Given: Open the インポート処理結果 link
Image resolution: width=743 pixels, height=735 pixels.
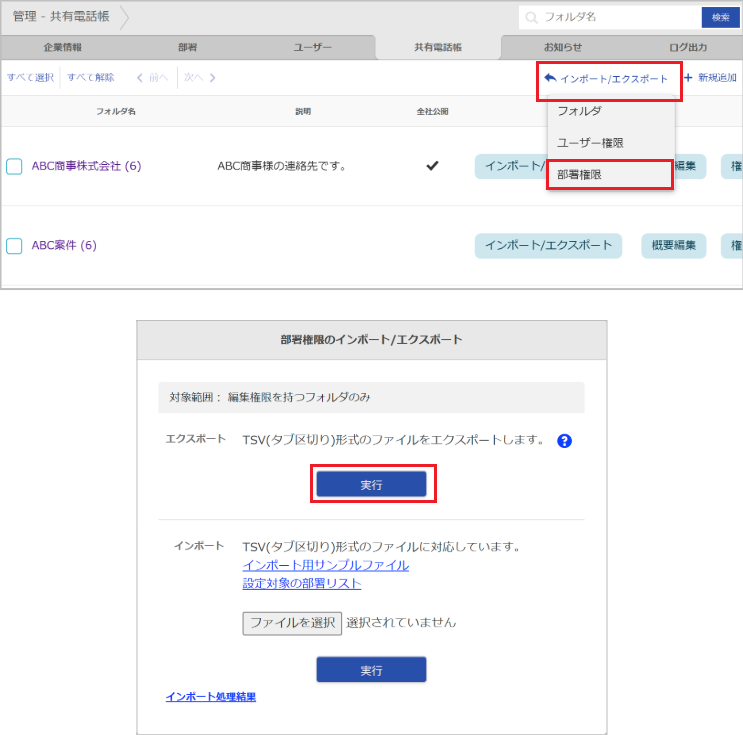Looking at the screenshot, I should (x=211, y=697).
